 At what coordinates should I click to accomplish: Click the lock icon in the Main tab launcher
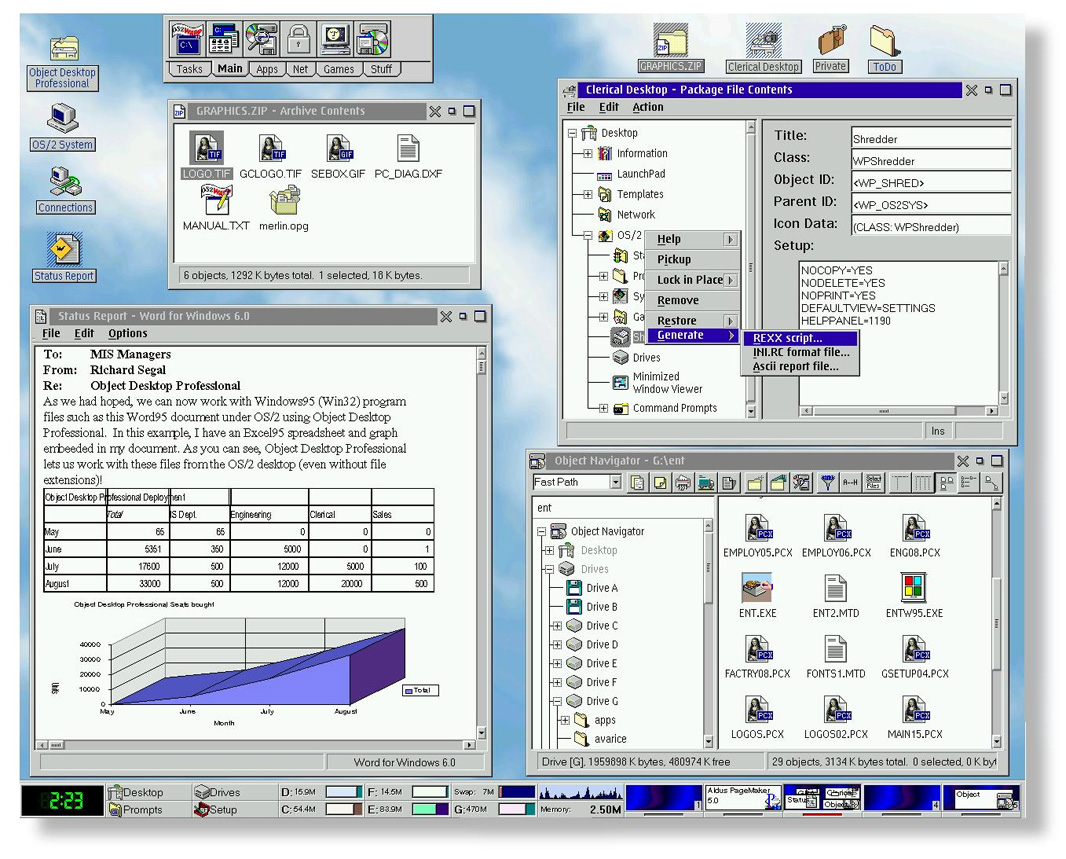[x=298, y=40]
